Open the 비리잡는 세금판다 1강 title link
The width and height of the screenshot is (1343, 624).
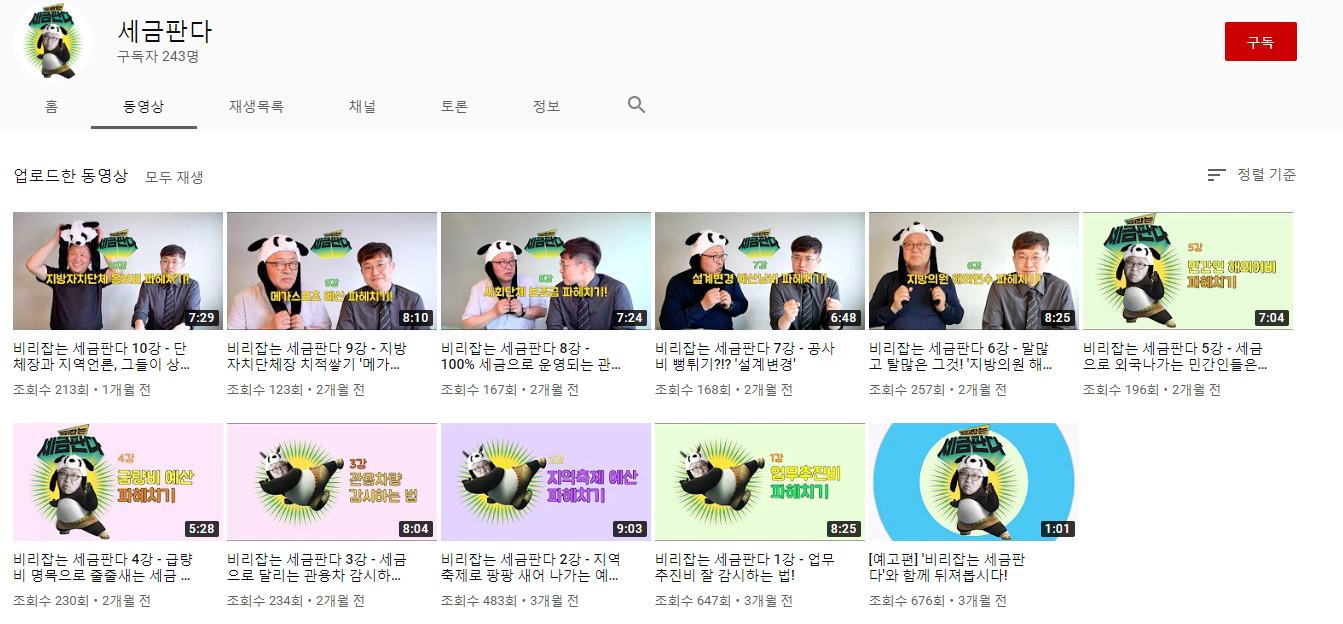[x=745, y=568]
